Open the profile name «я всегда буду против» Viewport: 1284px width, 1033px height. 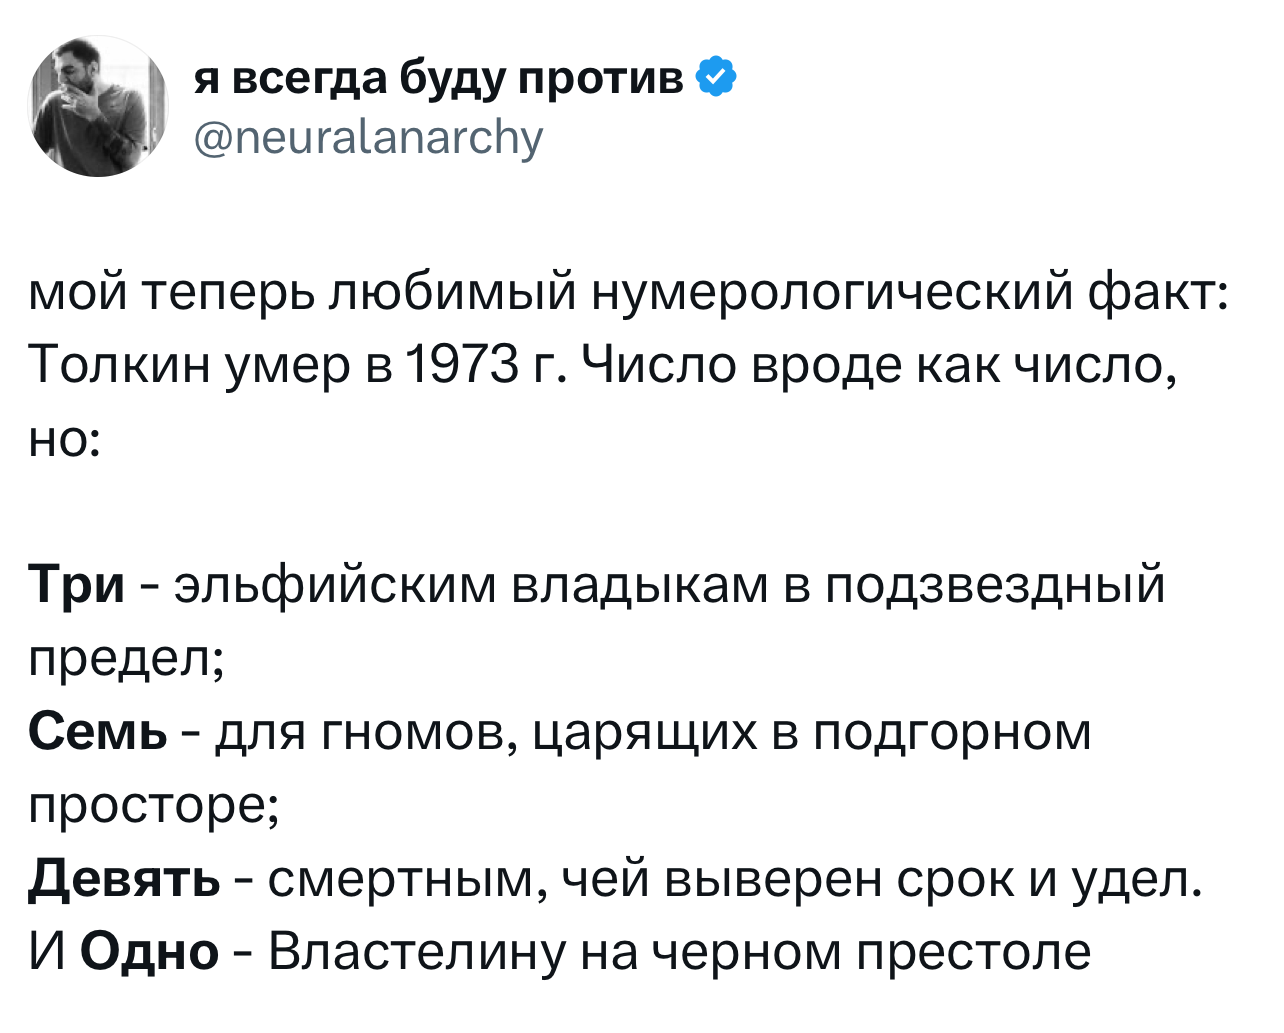(x=438, y=78)
